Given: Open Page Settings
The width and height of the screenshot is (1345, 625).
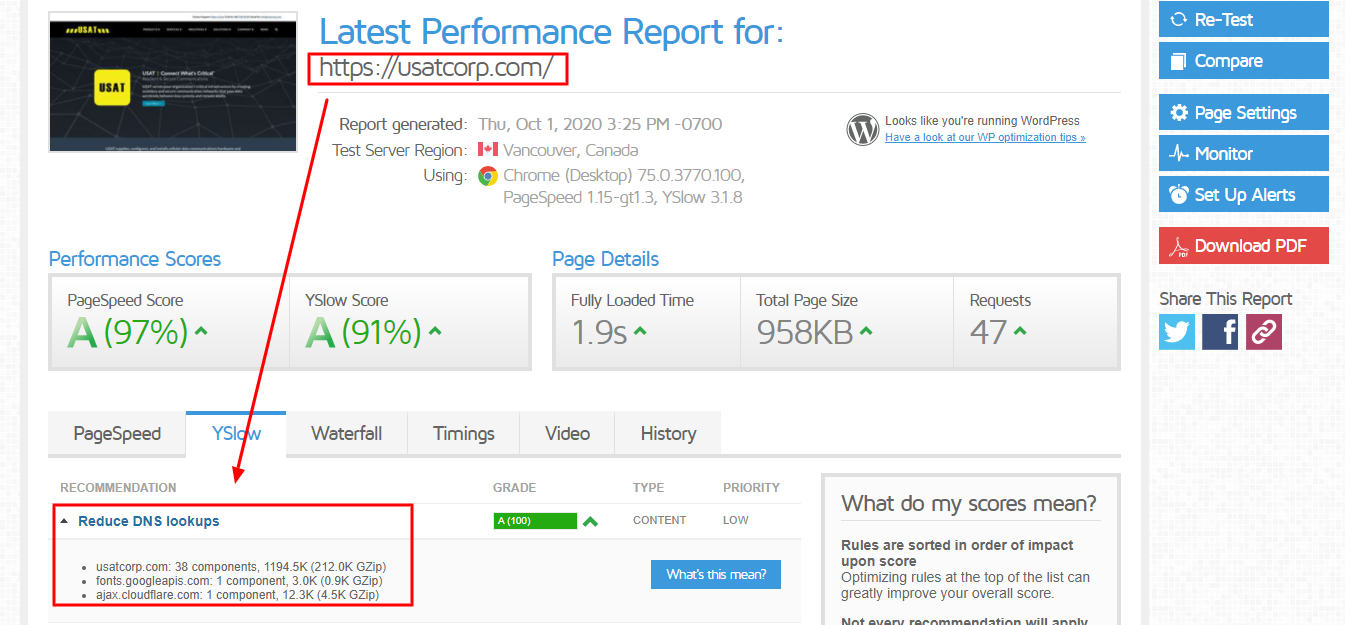Looking at the screenshot, I should point(1243,112).
